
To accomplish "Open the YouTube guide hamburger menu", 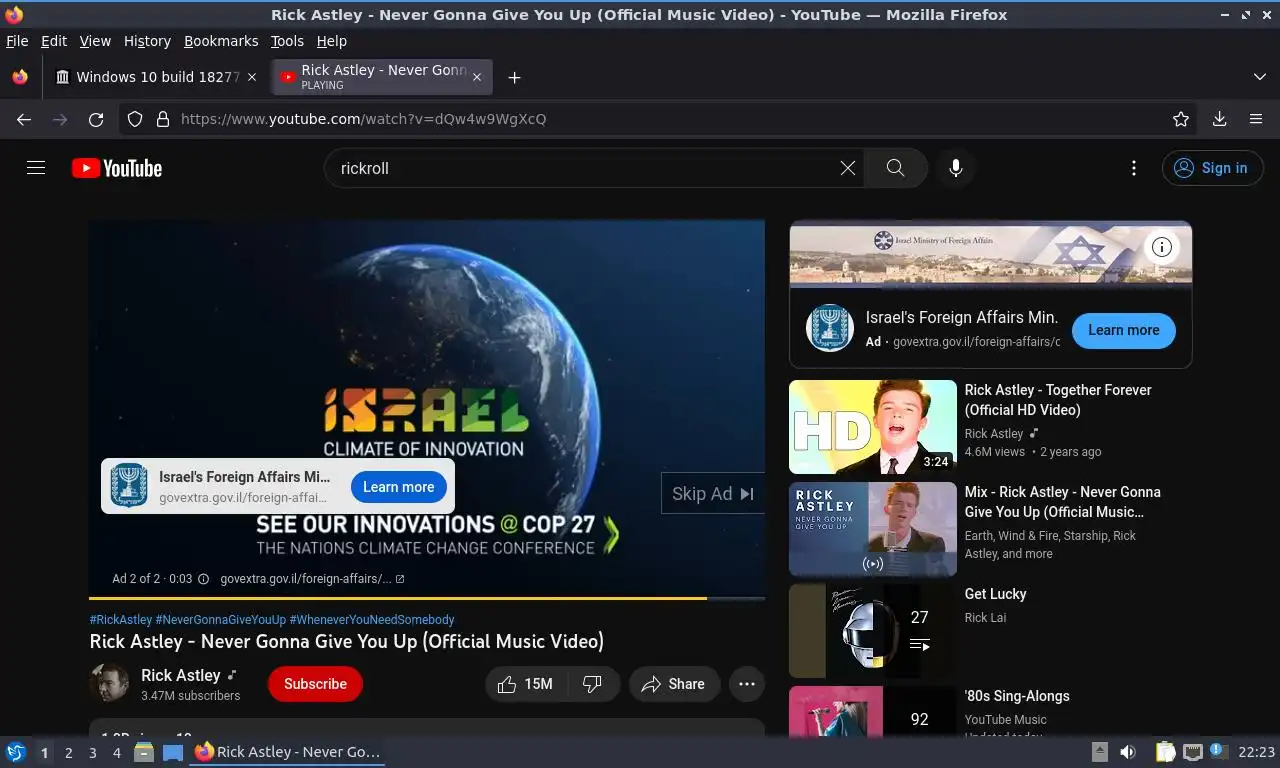I will [36, 168].
